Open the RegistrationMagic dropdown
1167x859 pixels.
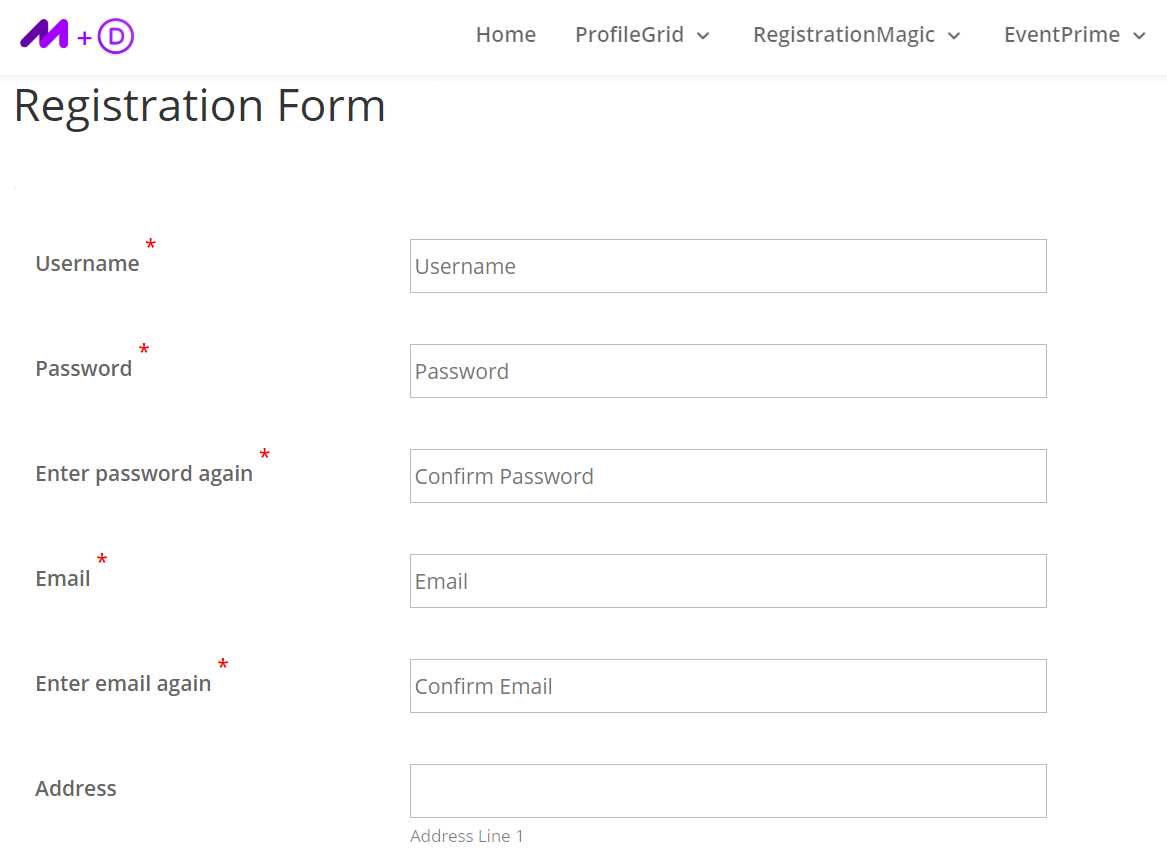pos(857,34)
